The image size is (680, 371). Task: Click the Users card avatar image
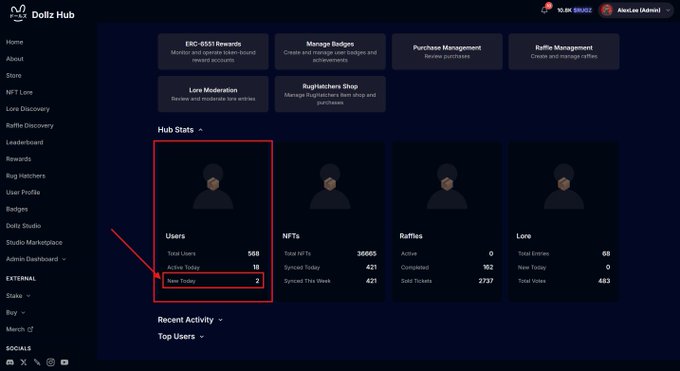[x=213, y=186]
